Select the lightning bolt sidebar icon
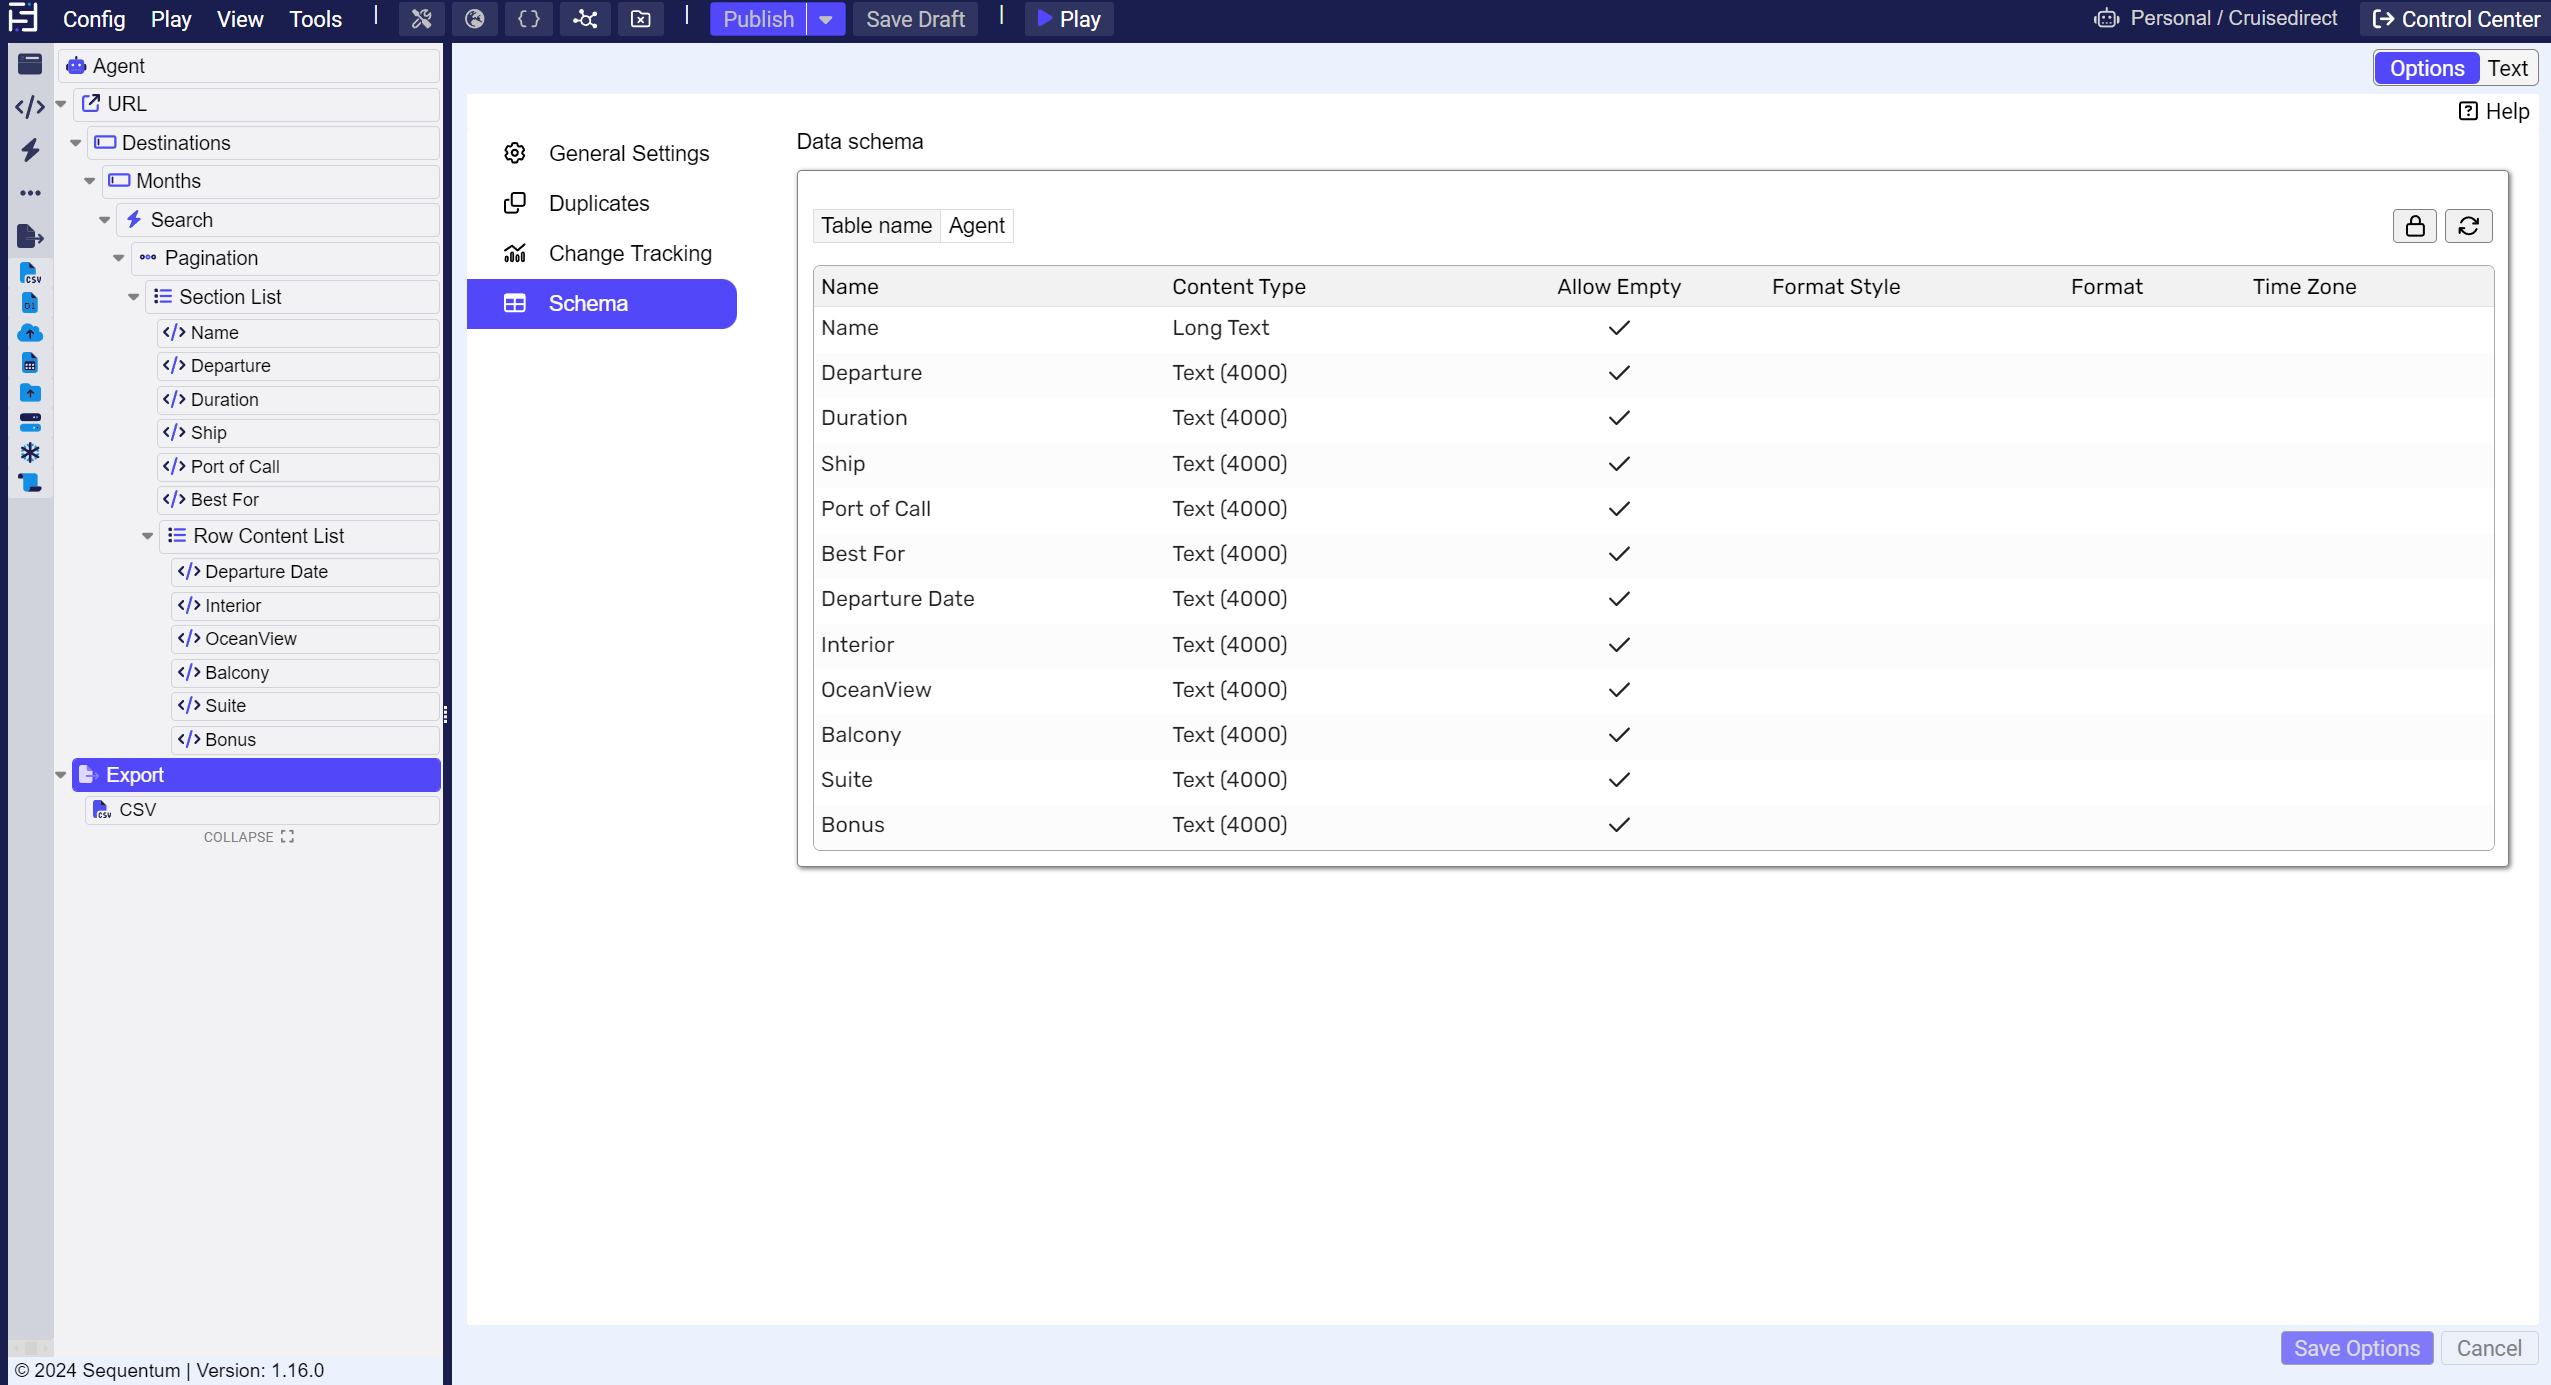Image resolution: width=2551 pixels, height=1385 pixels. pyautogui.click(x=30, y=150)
